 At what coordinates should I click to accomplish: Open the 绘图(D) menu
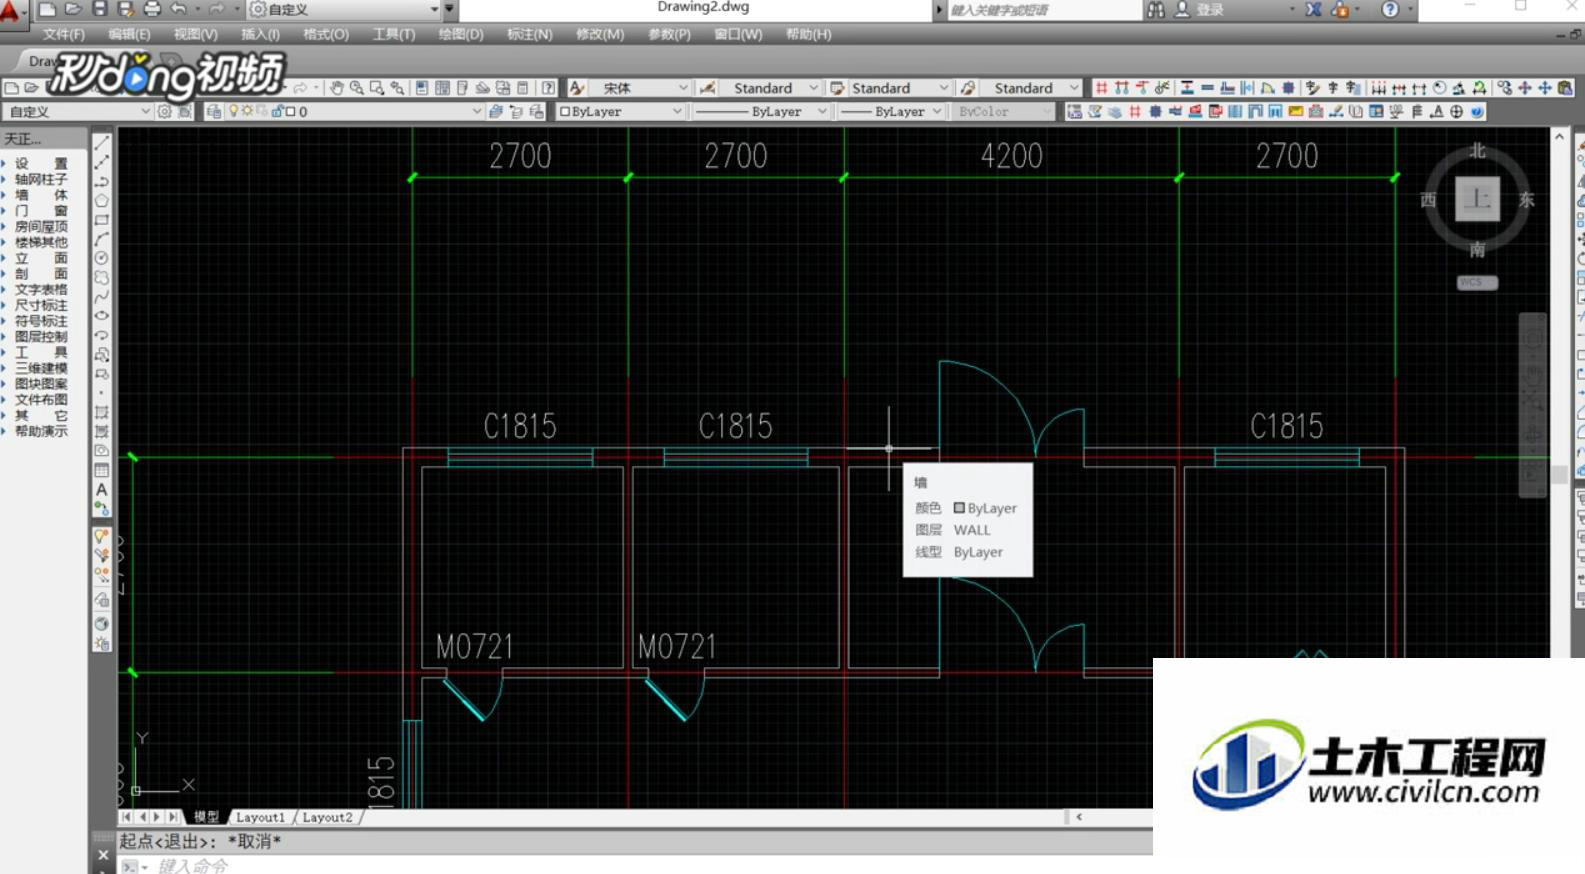[x=461, y=34]
